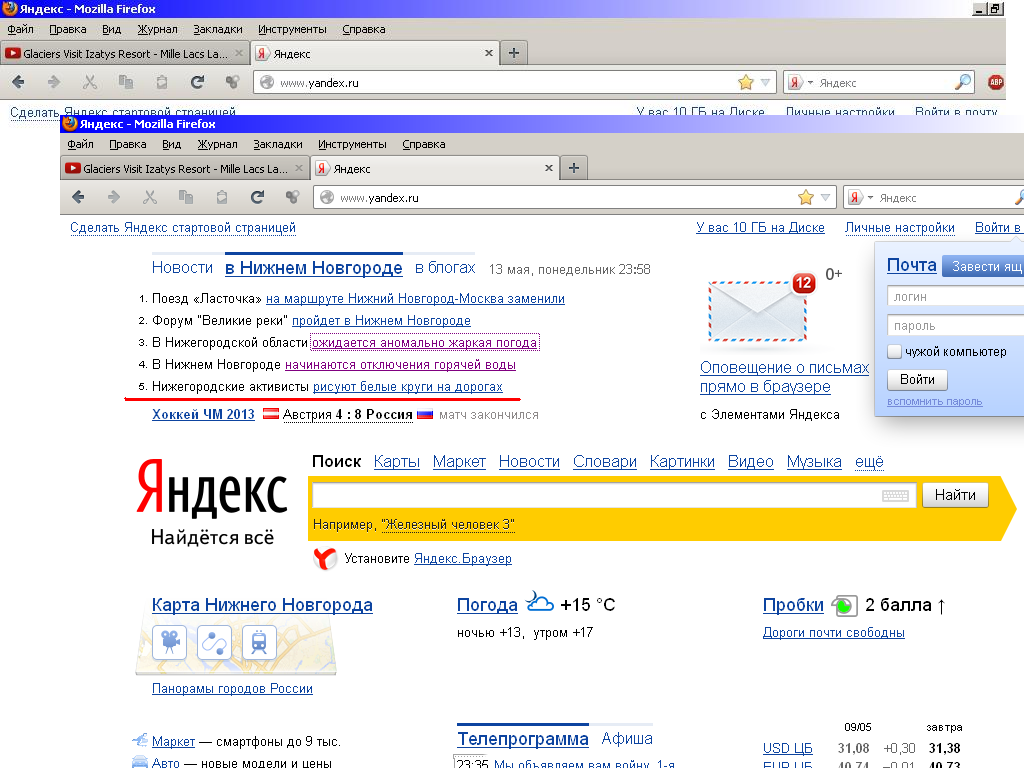Click search magnifier in background window search box

963,82
